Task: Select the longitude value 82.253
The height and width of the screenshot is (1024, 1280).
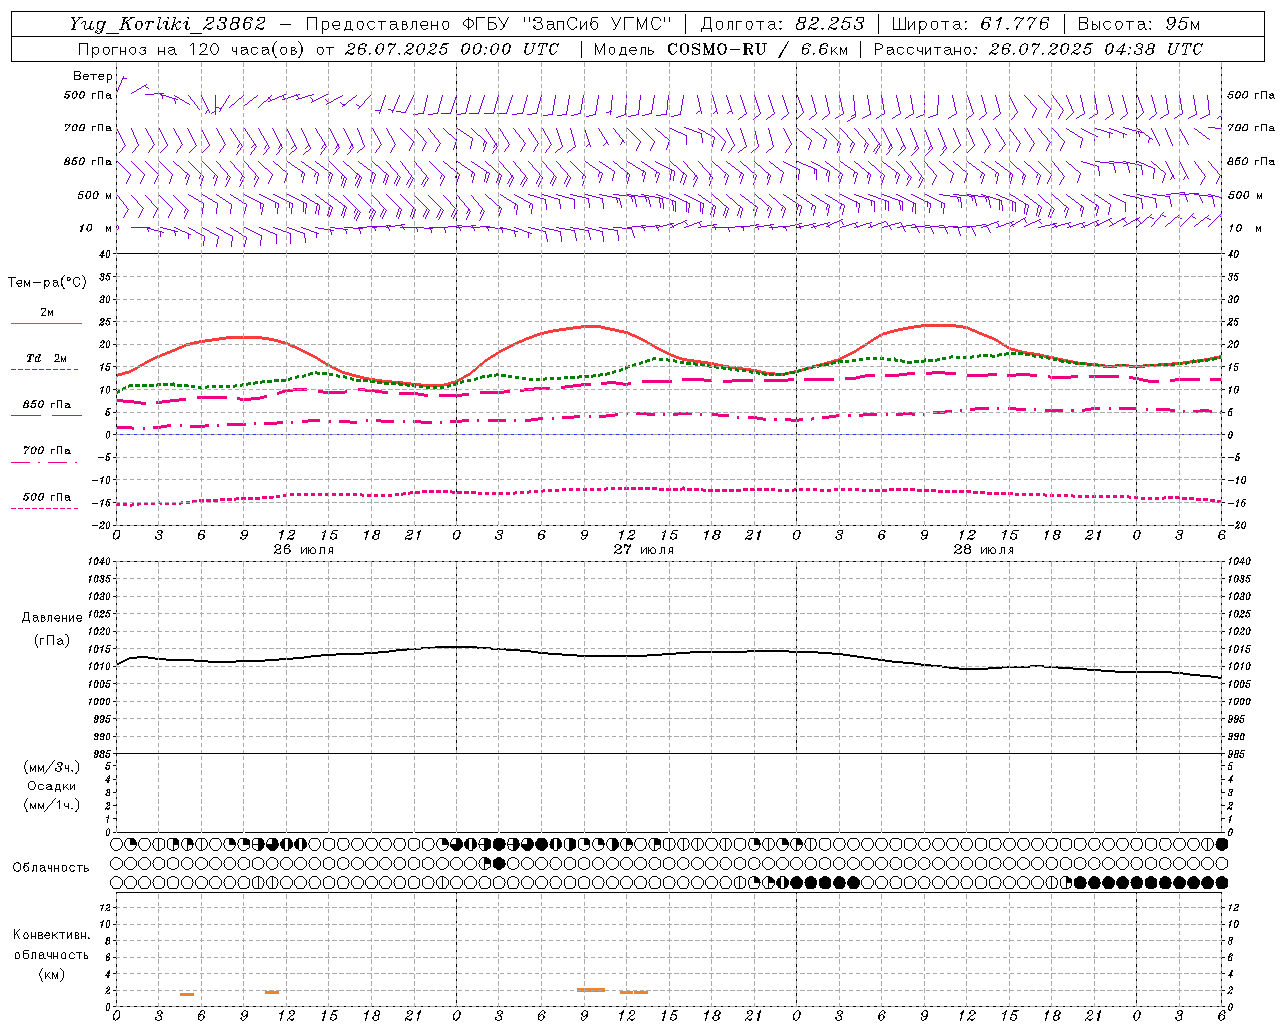Action: click(x=832, y=24)
